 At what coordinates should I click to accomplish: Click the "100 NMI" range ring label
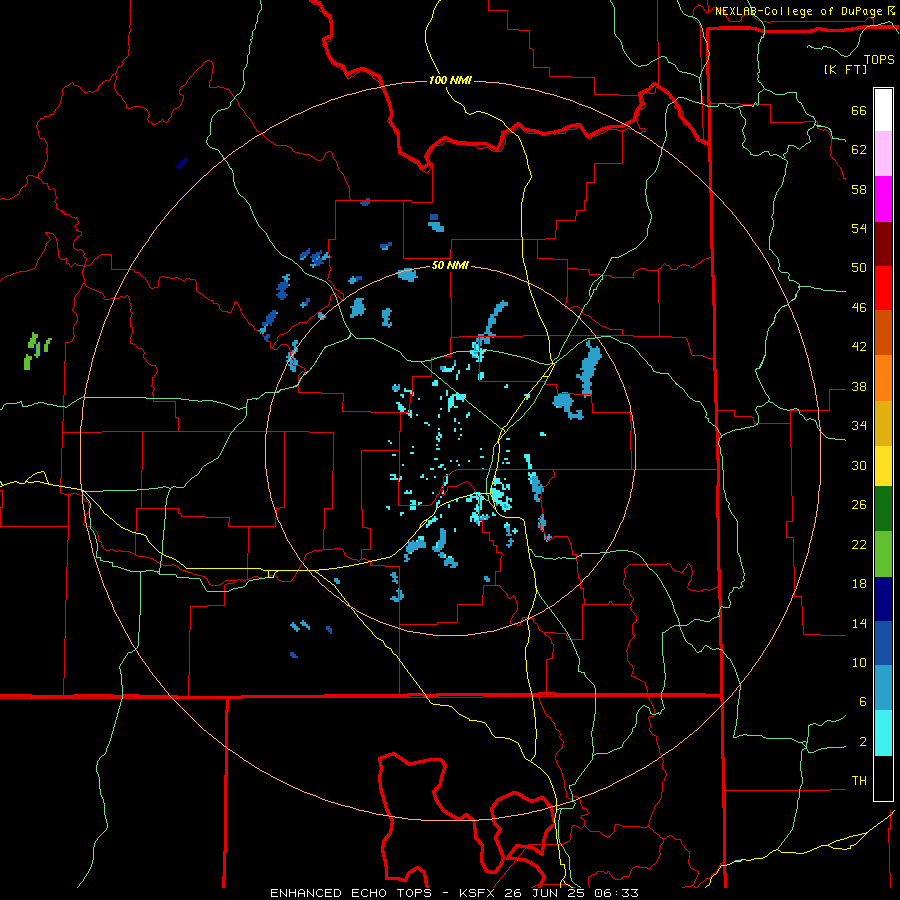point(450,80)
